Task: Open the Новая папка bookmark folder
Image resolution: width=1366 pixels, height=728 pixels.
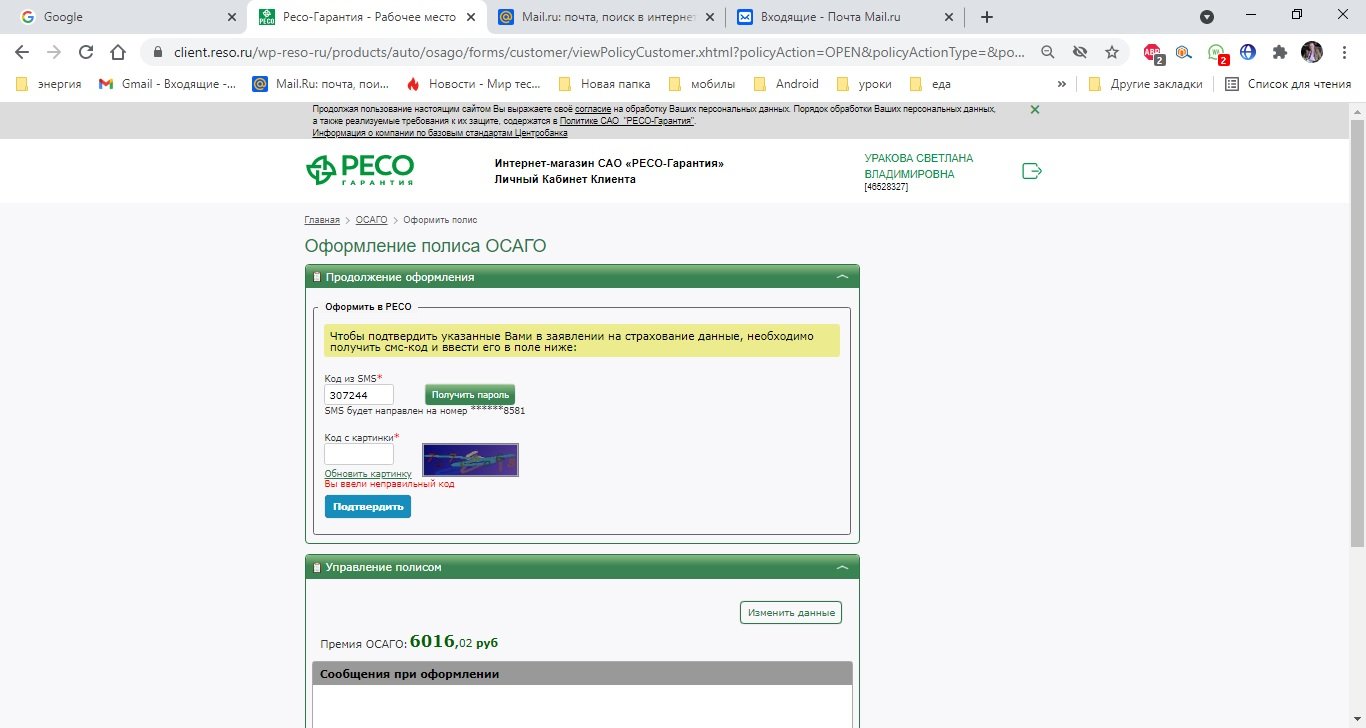Action: click(x=604, y=84)
